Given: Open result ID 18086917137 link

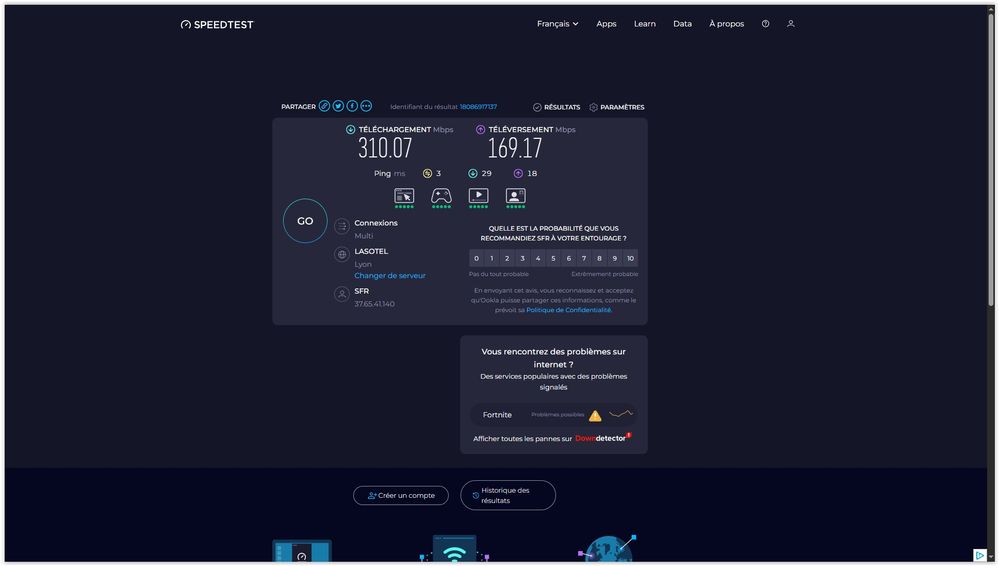Looking at the screenshot, I should [478, 107].
